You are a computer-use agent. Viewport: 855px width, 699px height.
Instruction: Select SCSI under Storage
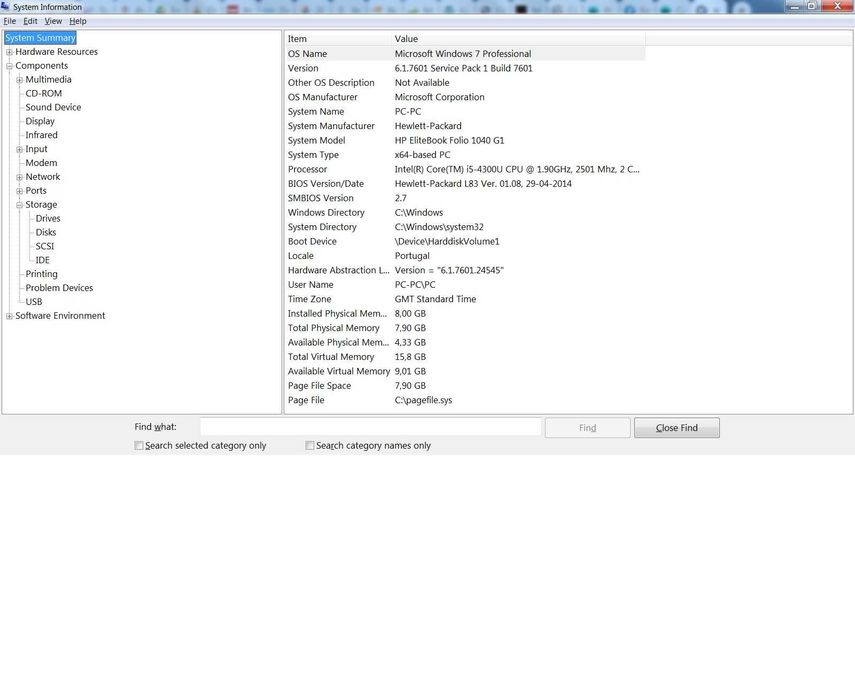(45, 246)
